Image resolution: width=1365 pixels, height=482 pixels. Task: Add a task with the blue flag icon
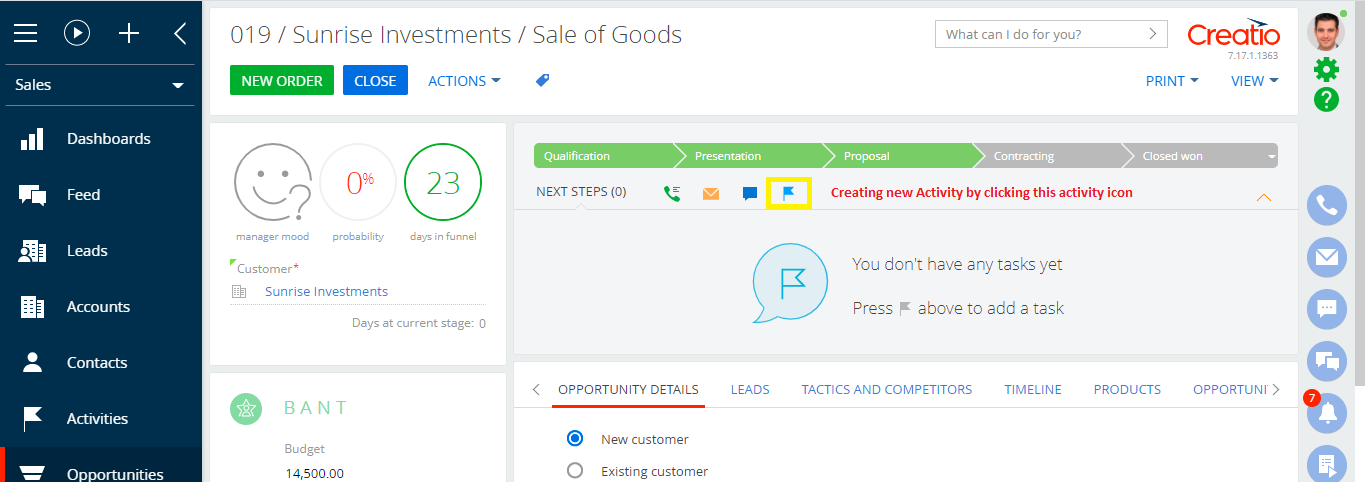(789, 193)
